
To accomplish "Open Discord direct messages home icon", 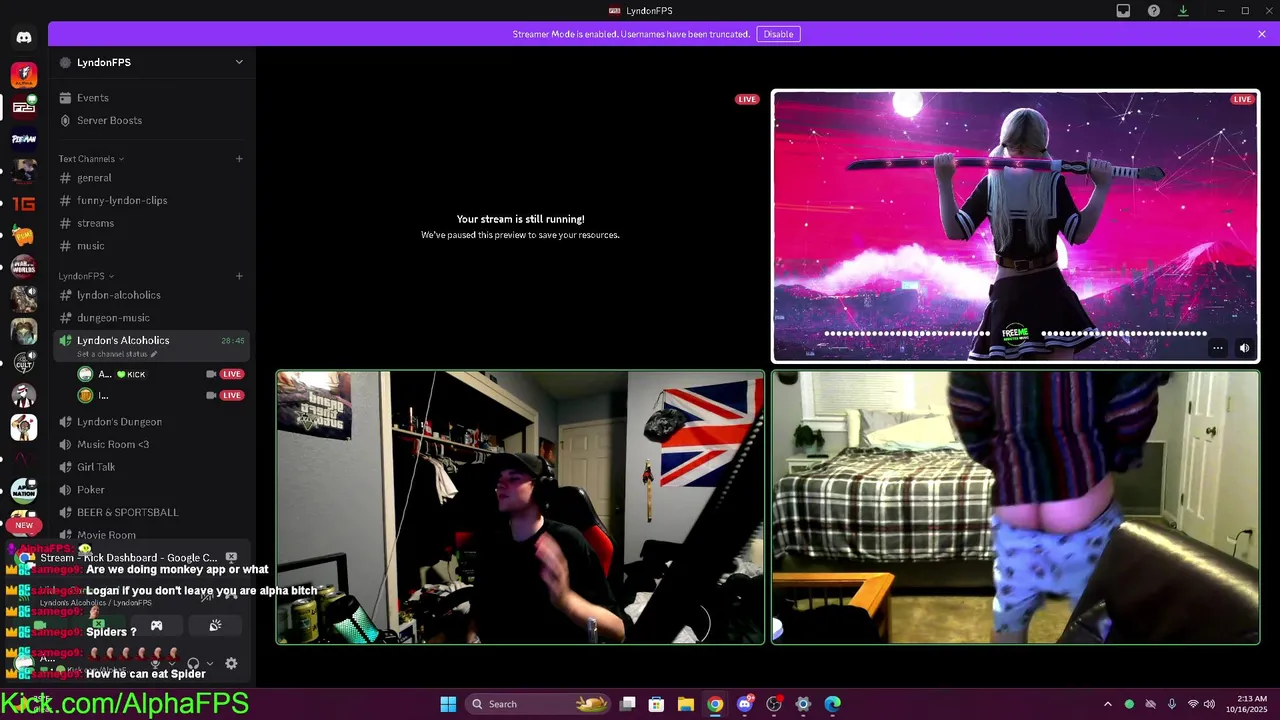I will [24, 38].
